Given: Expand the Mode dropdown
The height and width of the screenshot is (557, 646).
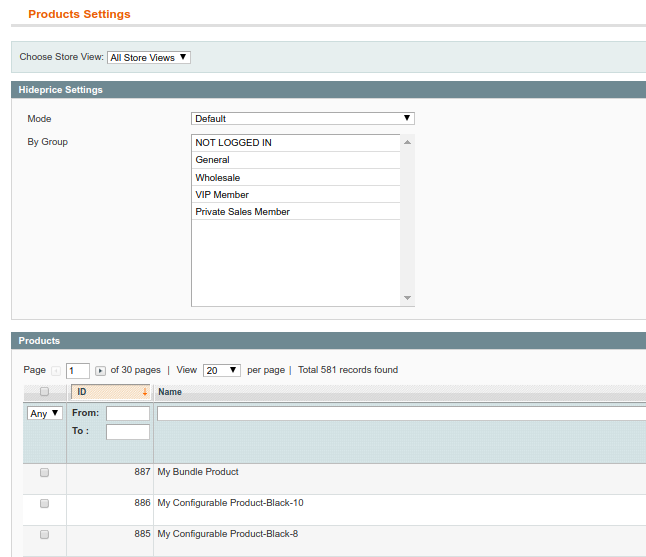Looking at the screenshot, I should click(302, 119).
